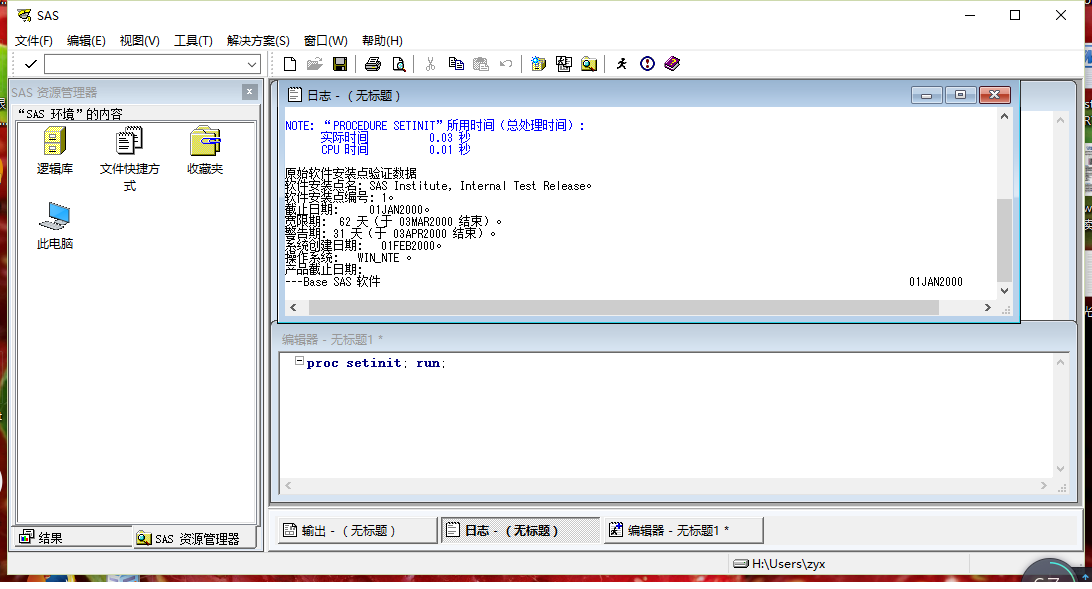Open the 文件快捷方式 icon

click(130, 159)
